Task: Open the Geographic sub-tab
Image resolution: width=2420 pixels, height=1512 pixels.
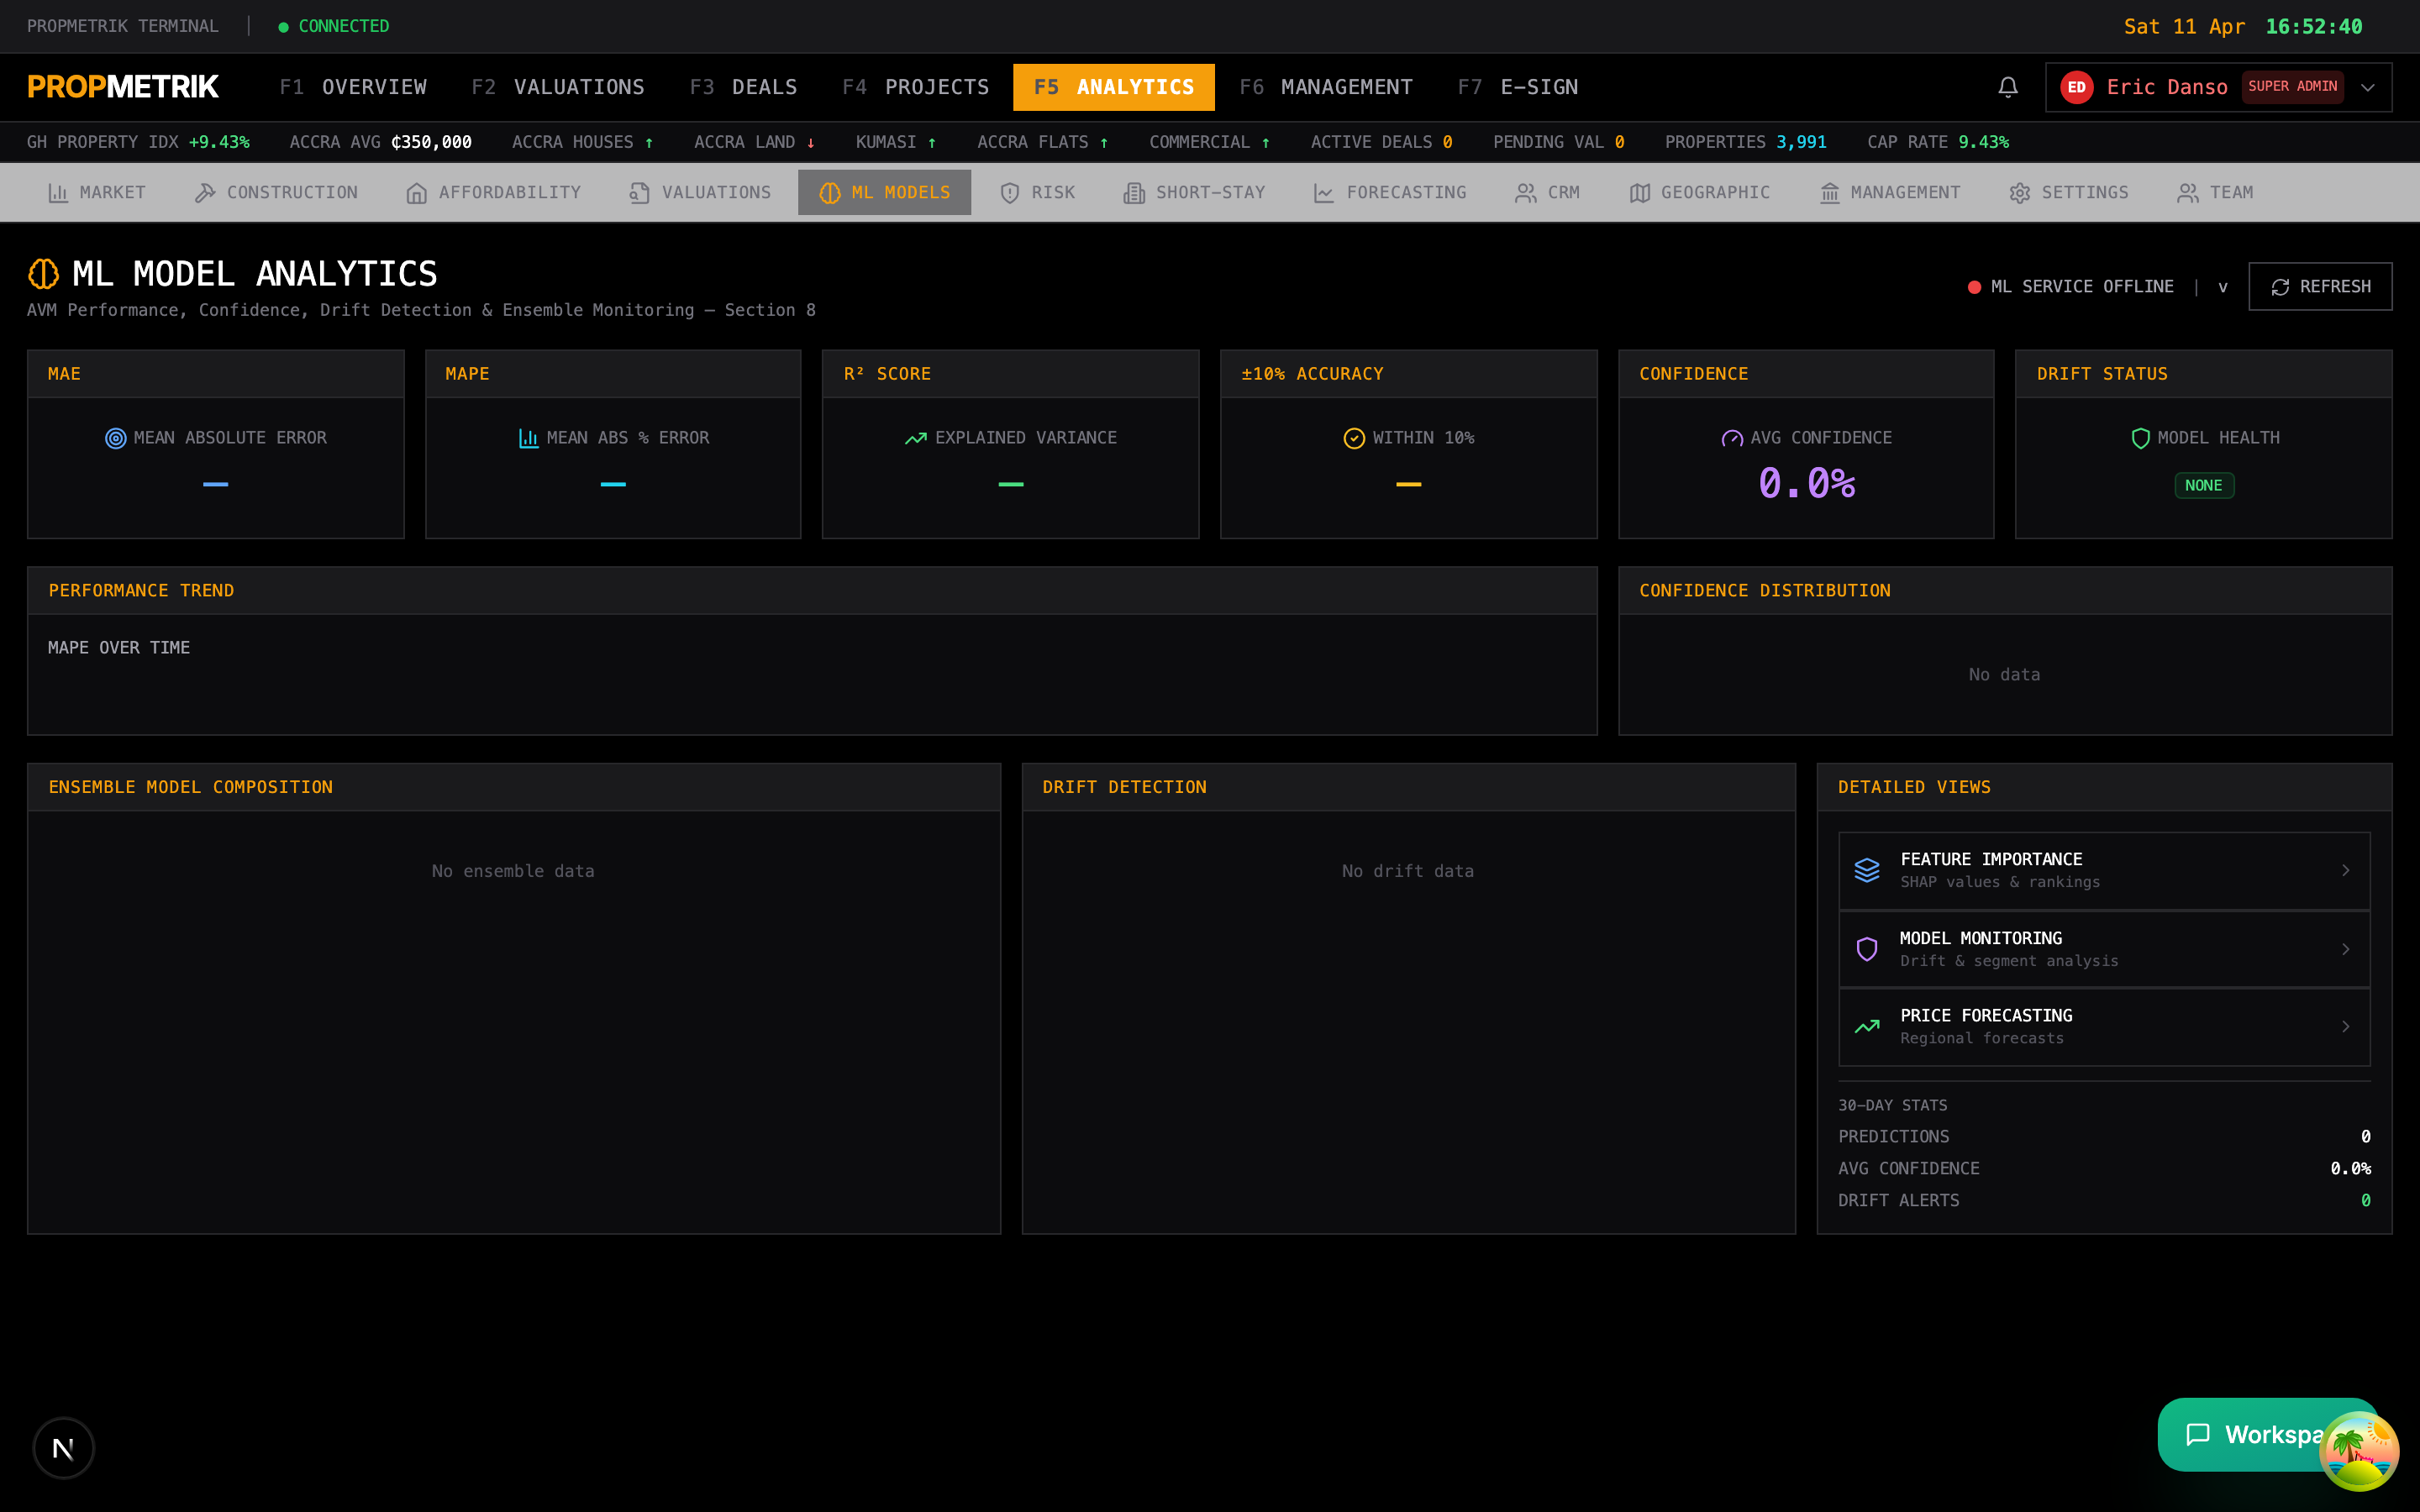Action: pyautogui.click(x=1699, y=192)
